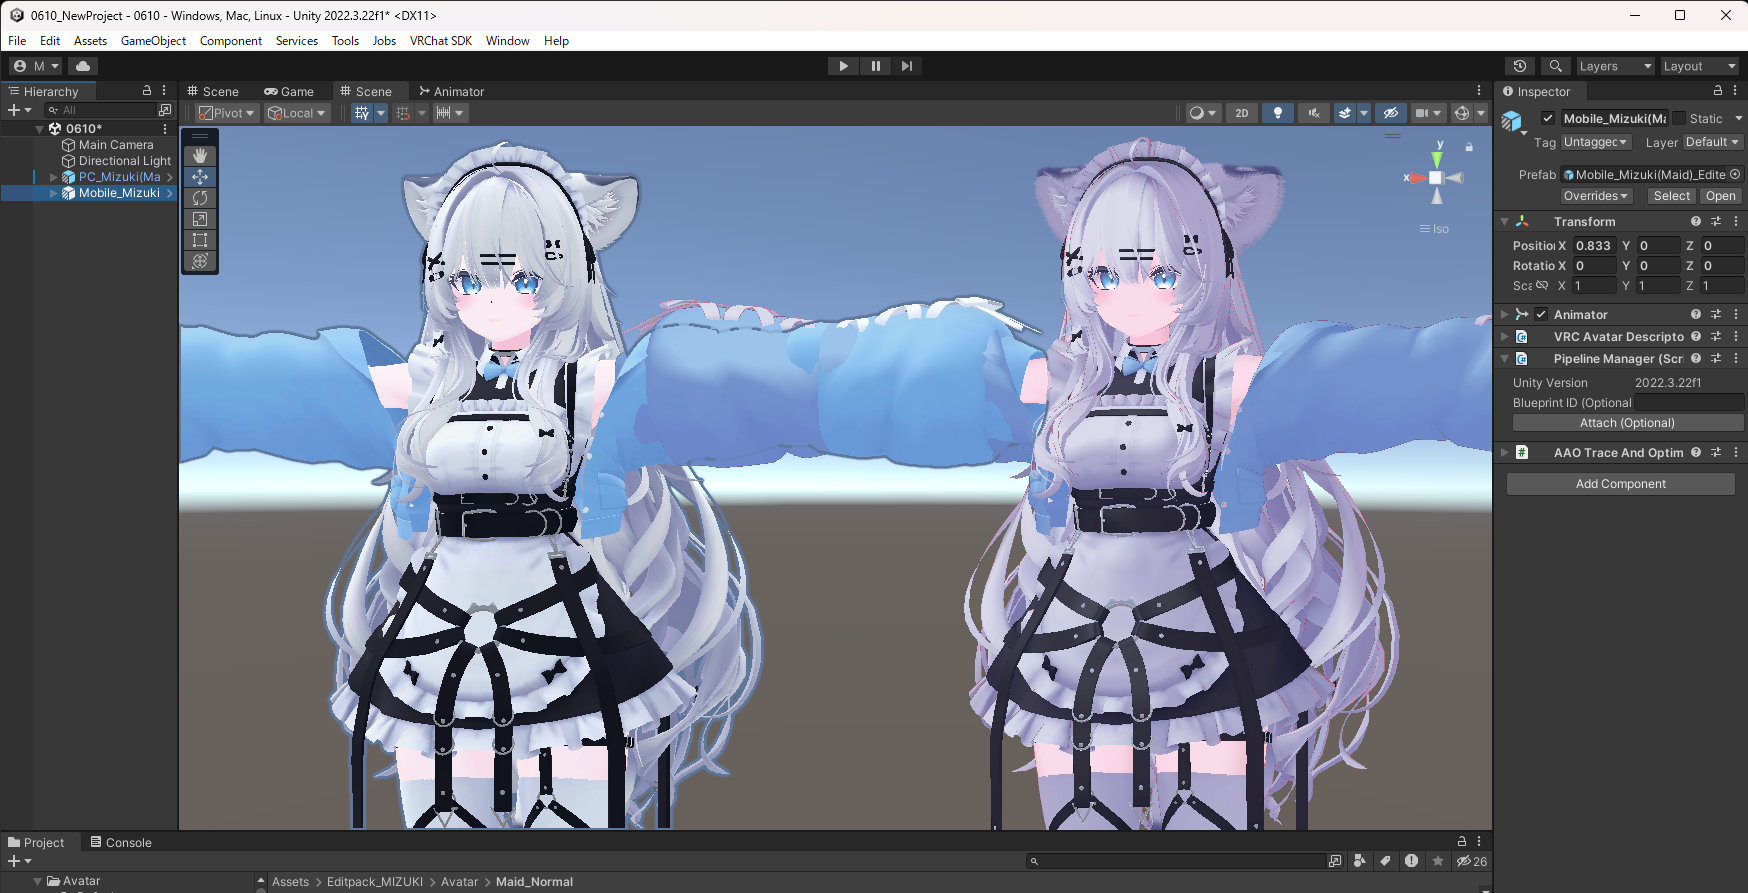Toggle the Animator component enabled checkbox
Image resolution: width=1748 pixels, height=893 pixels.
(x=1541, y=314)
